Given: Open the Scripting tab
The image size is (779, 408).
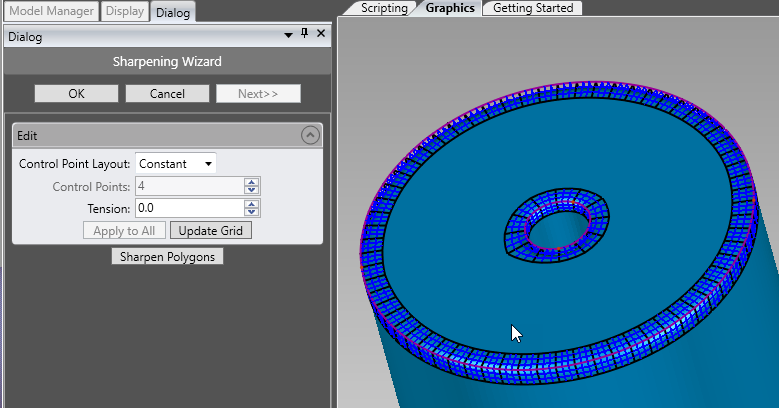Looking at the screenshot, I should pyautogui.click(x=384, y=8).
